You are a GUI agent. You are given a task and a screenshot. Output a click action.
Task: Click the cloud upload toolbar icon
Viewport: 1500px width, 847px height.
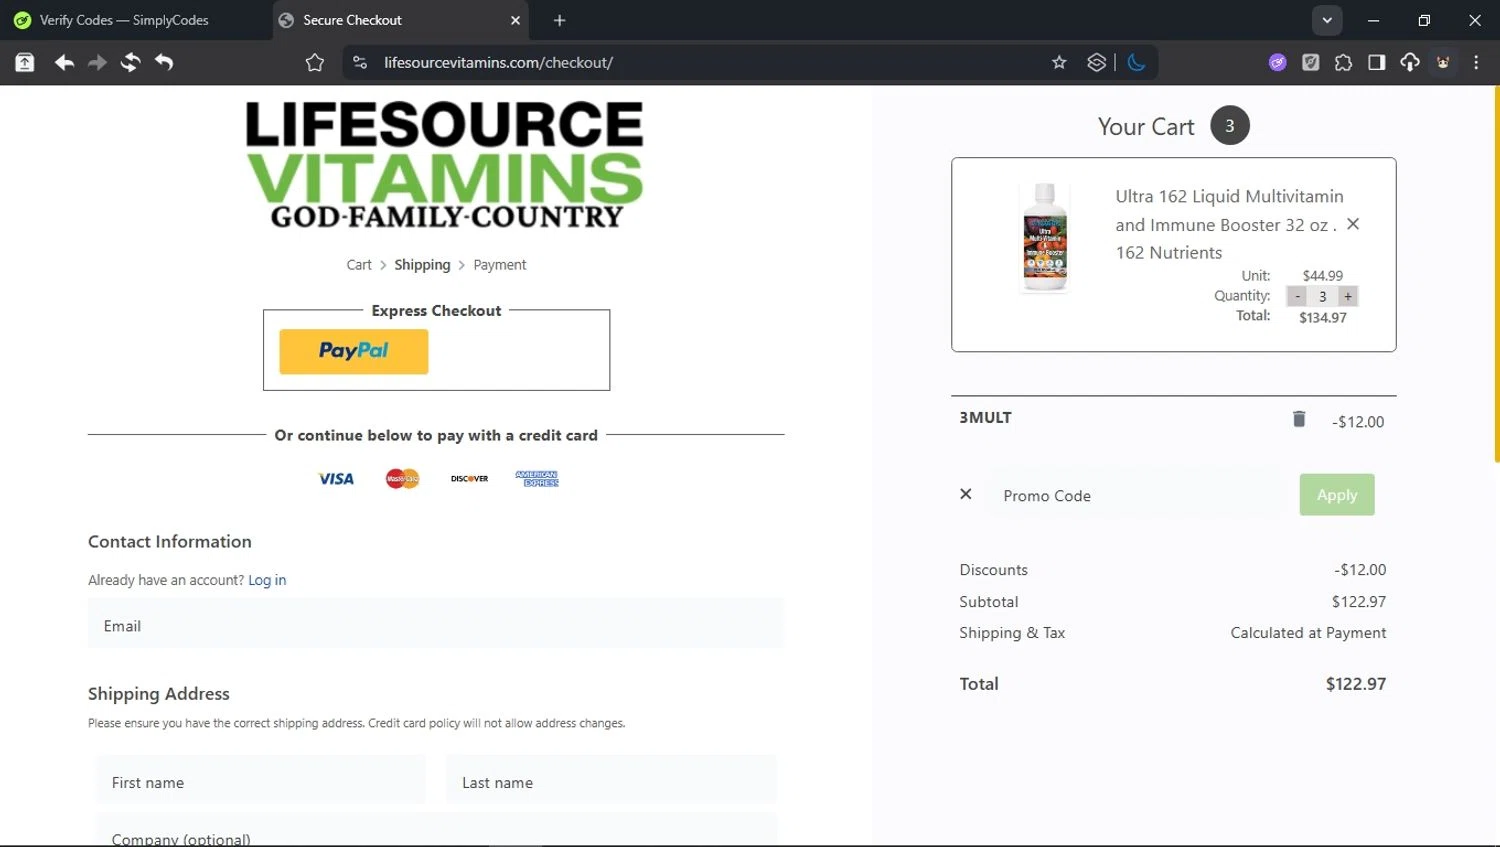pos(1409,63)
